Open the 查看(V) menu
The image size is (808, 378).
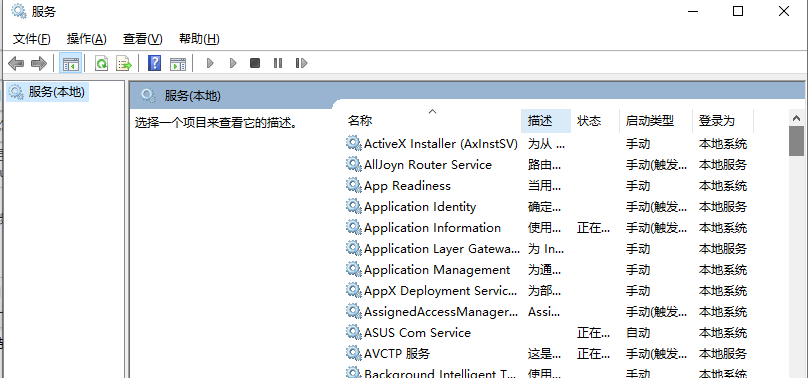[x=143, y=39]
